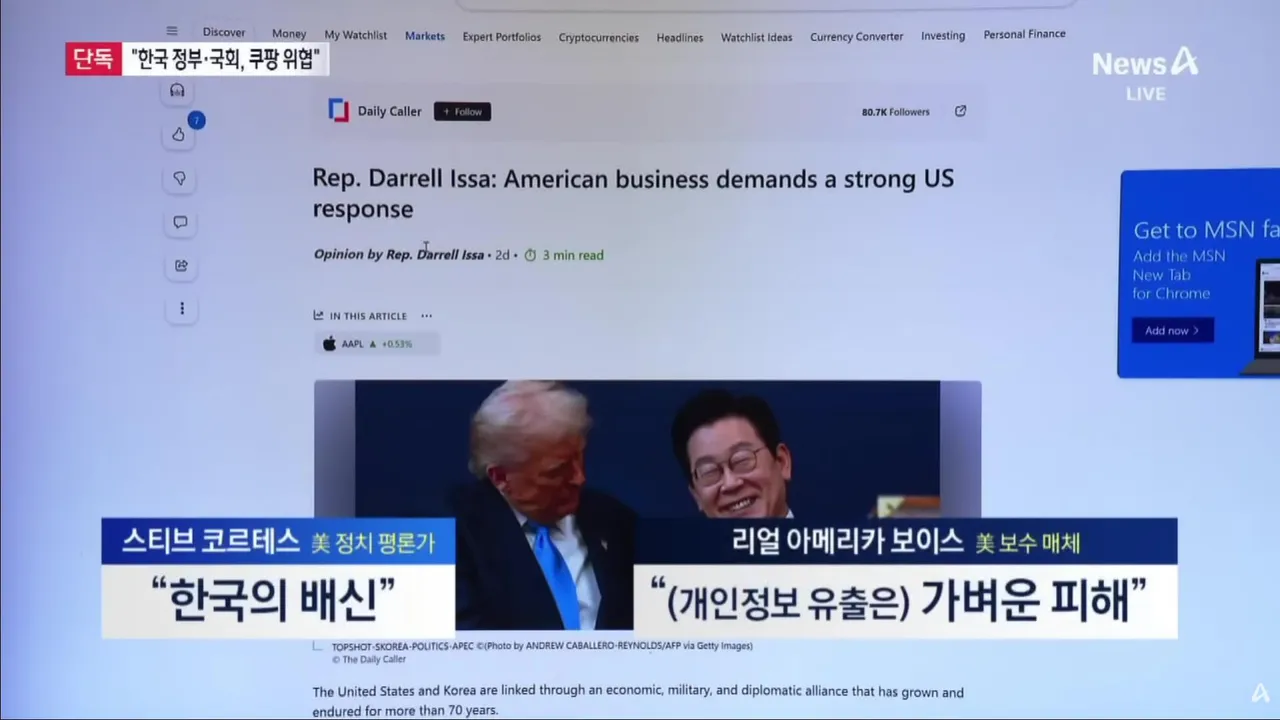The image size is (1280, 720).
Task: Open the Headlines tab
Action: pos(680,38)
